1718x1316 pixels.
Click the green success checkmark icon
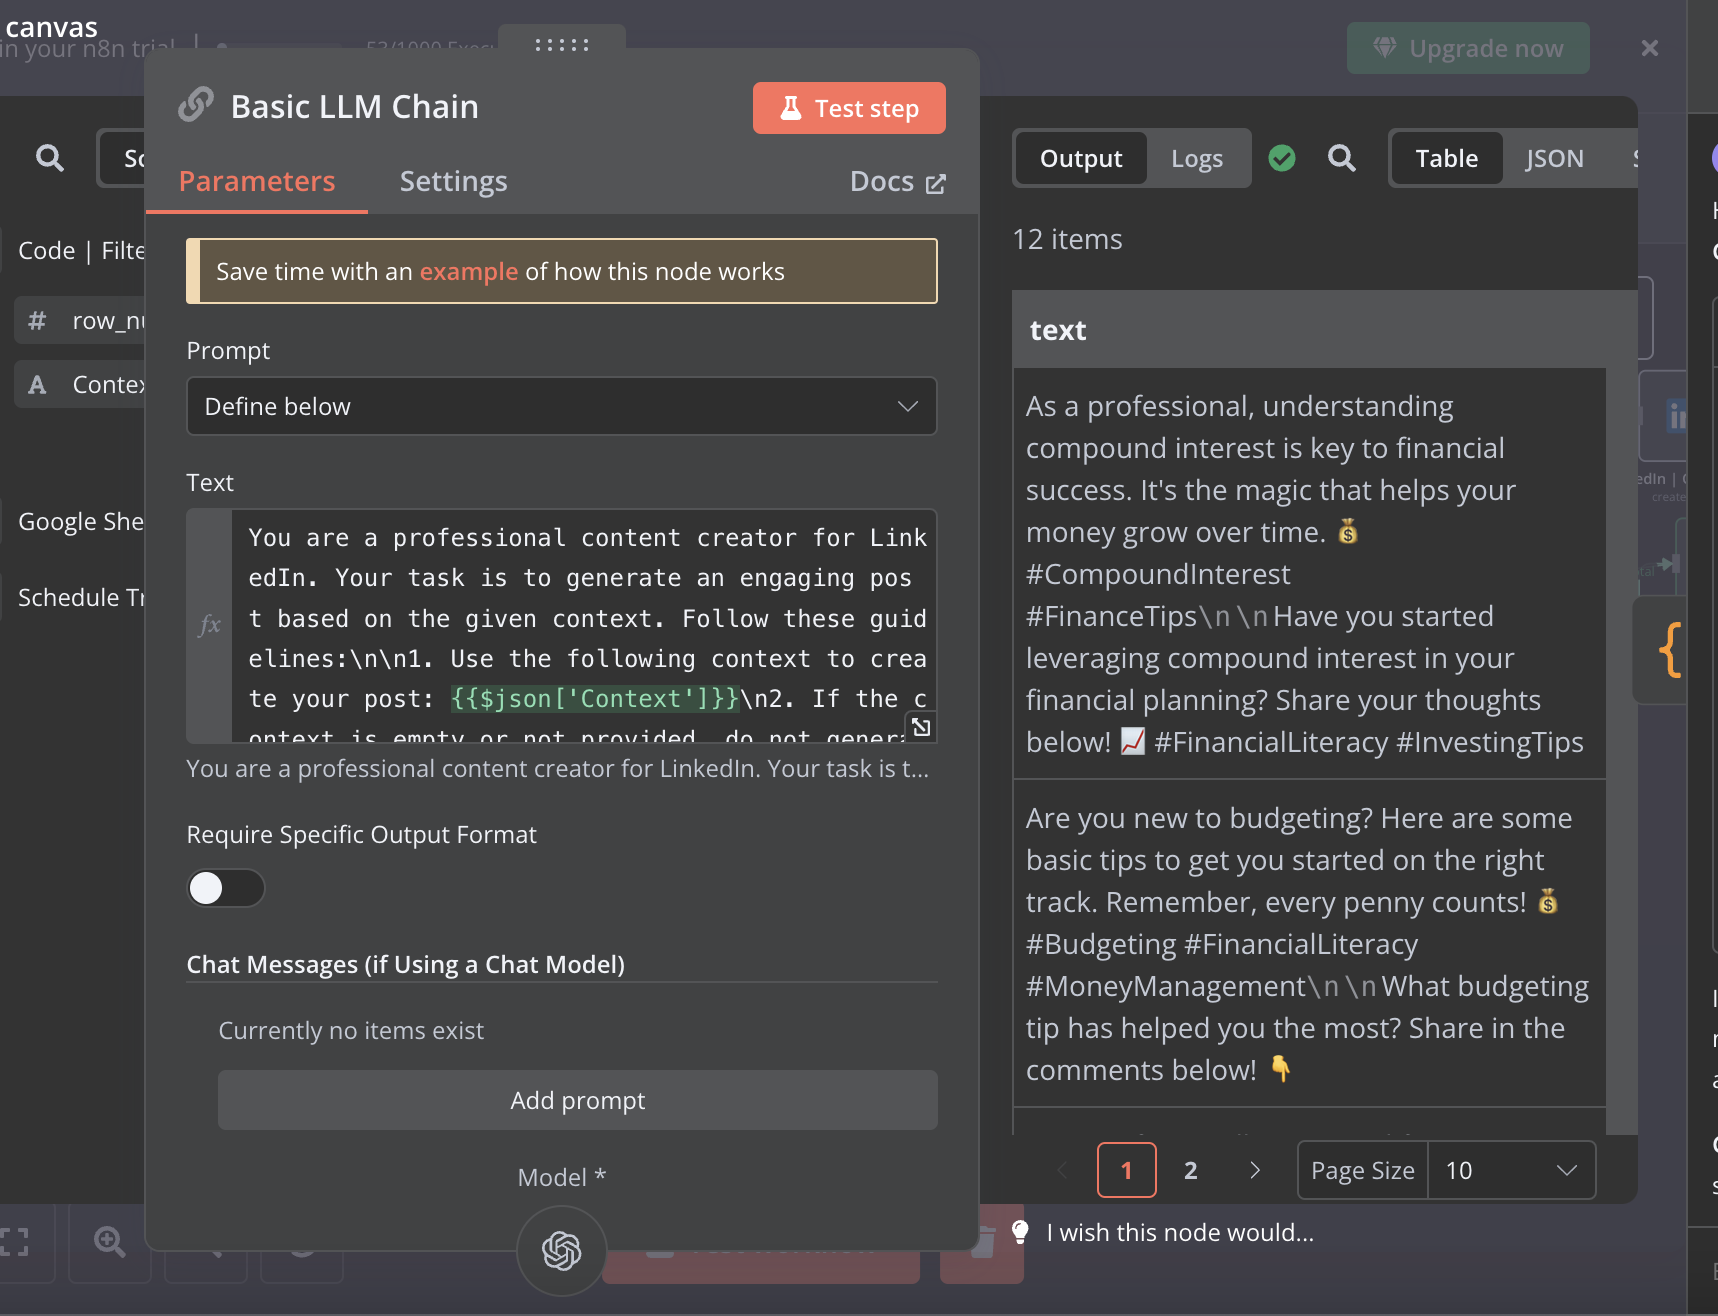[x=1282, y=158]
